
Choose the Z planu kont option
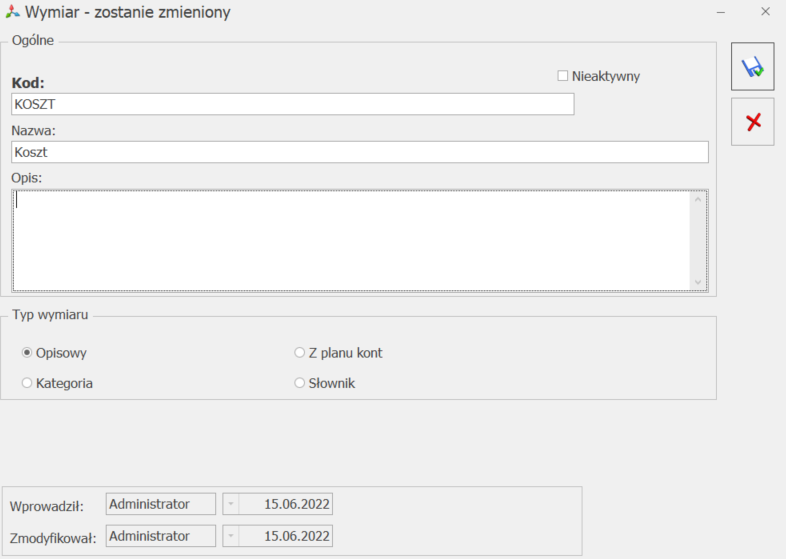[x=300, y=353]
